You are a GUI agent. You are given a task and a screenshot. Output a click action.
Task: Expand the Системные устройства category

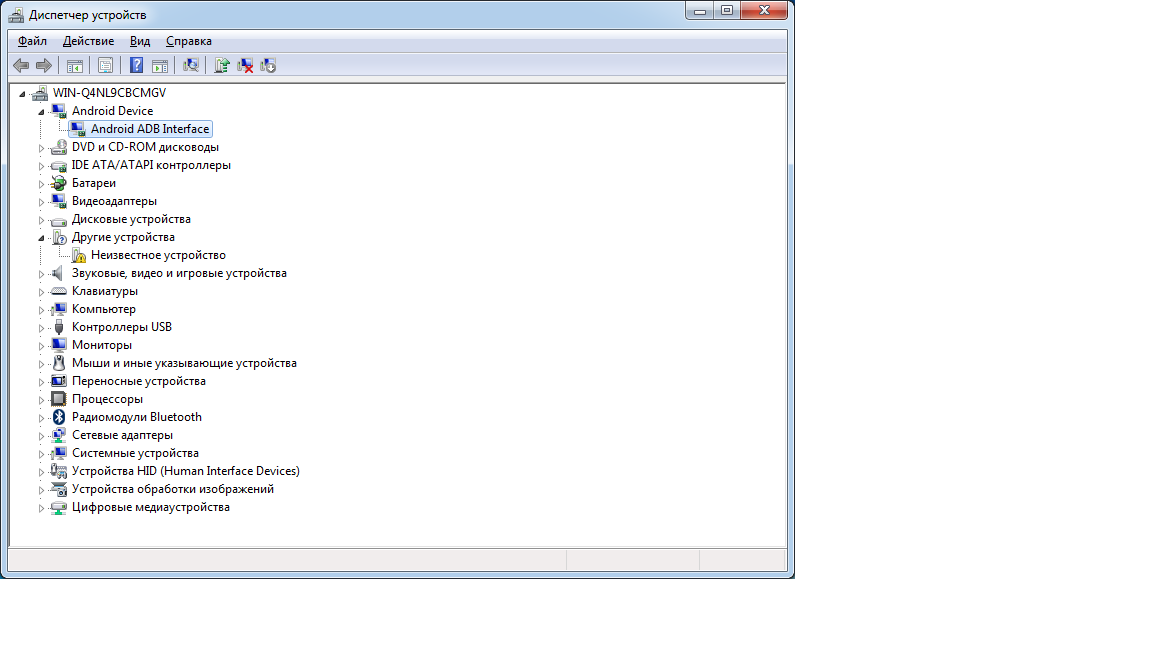(41, 454)
